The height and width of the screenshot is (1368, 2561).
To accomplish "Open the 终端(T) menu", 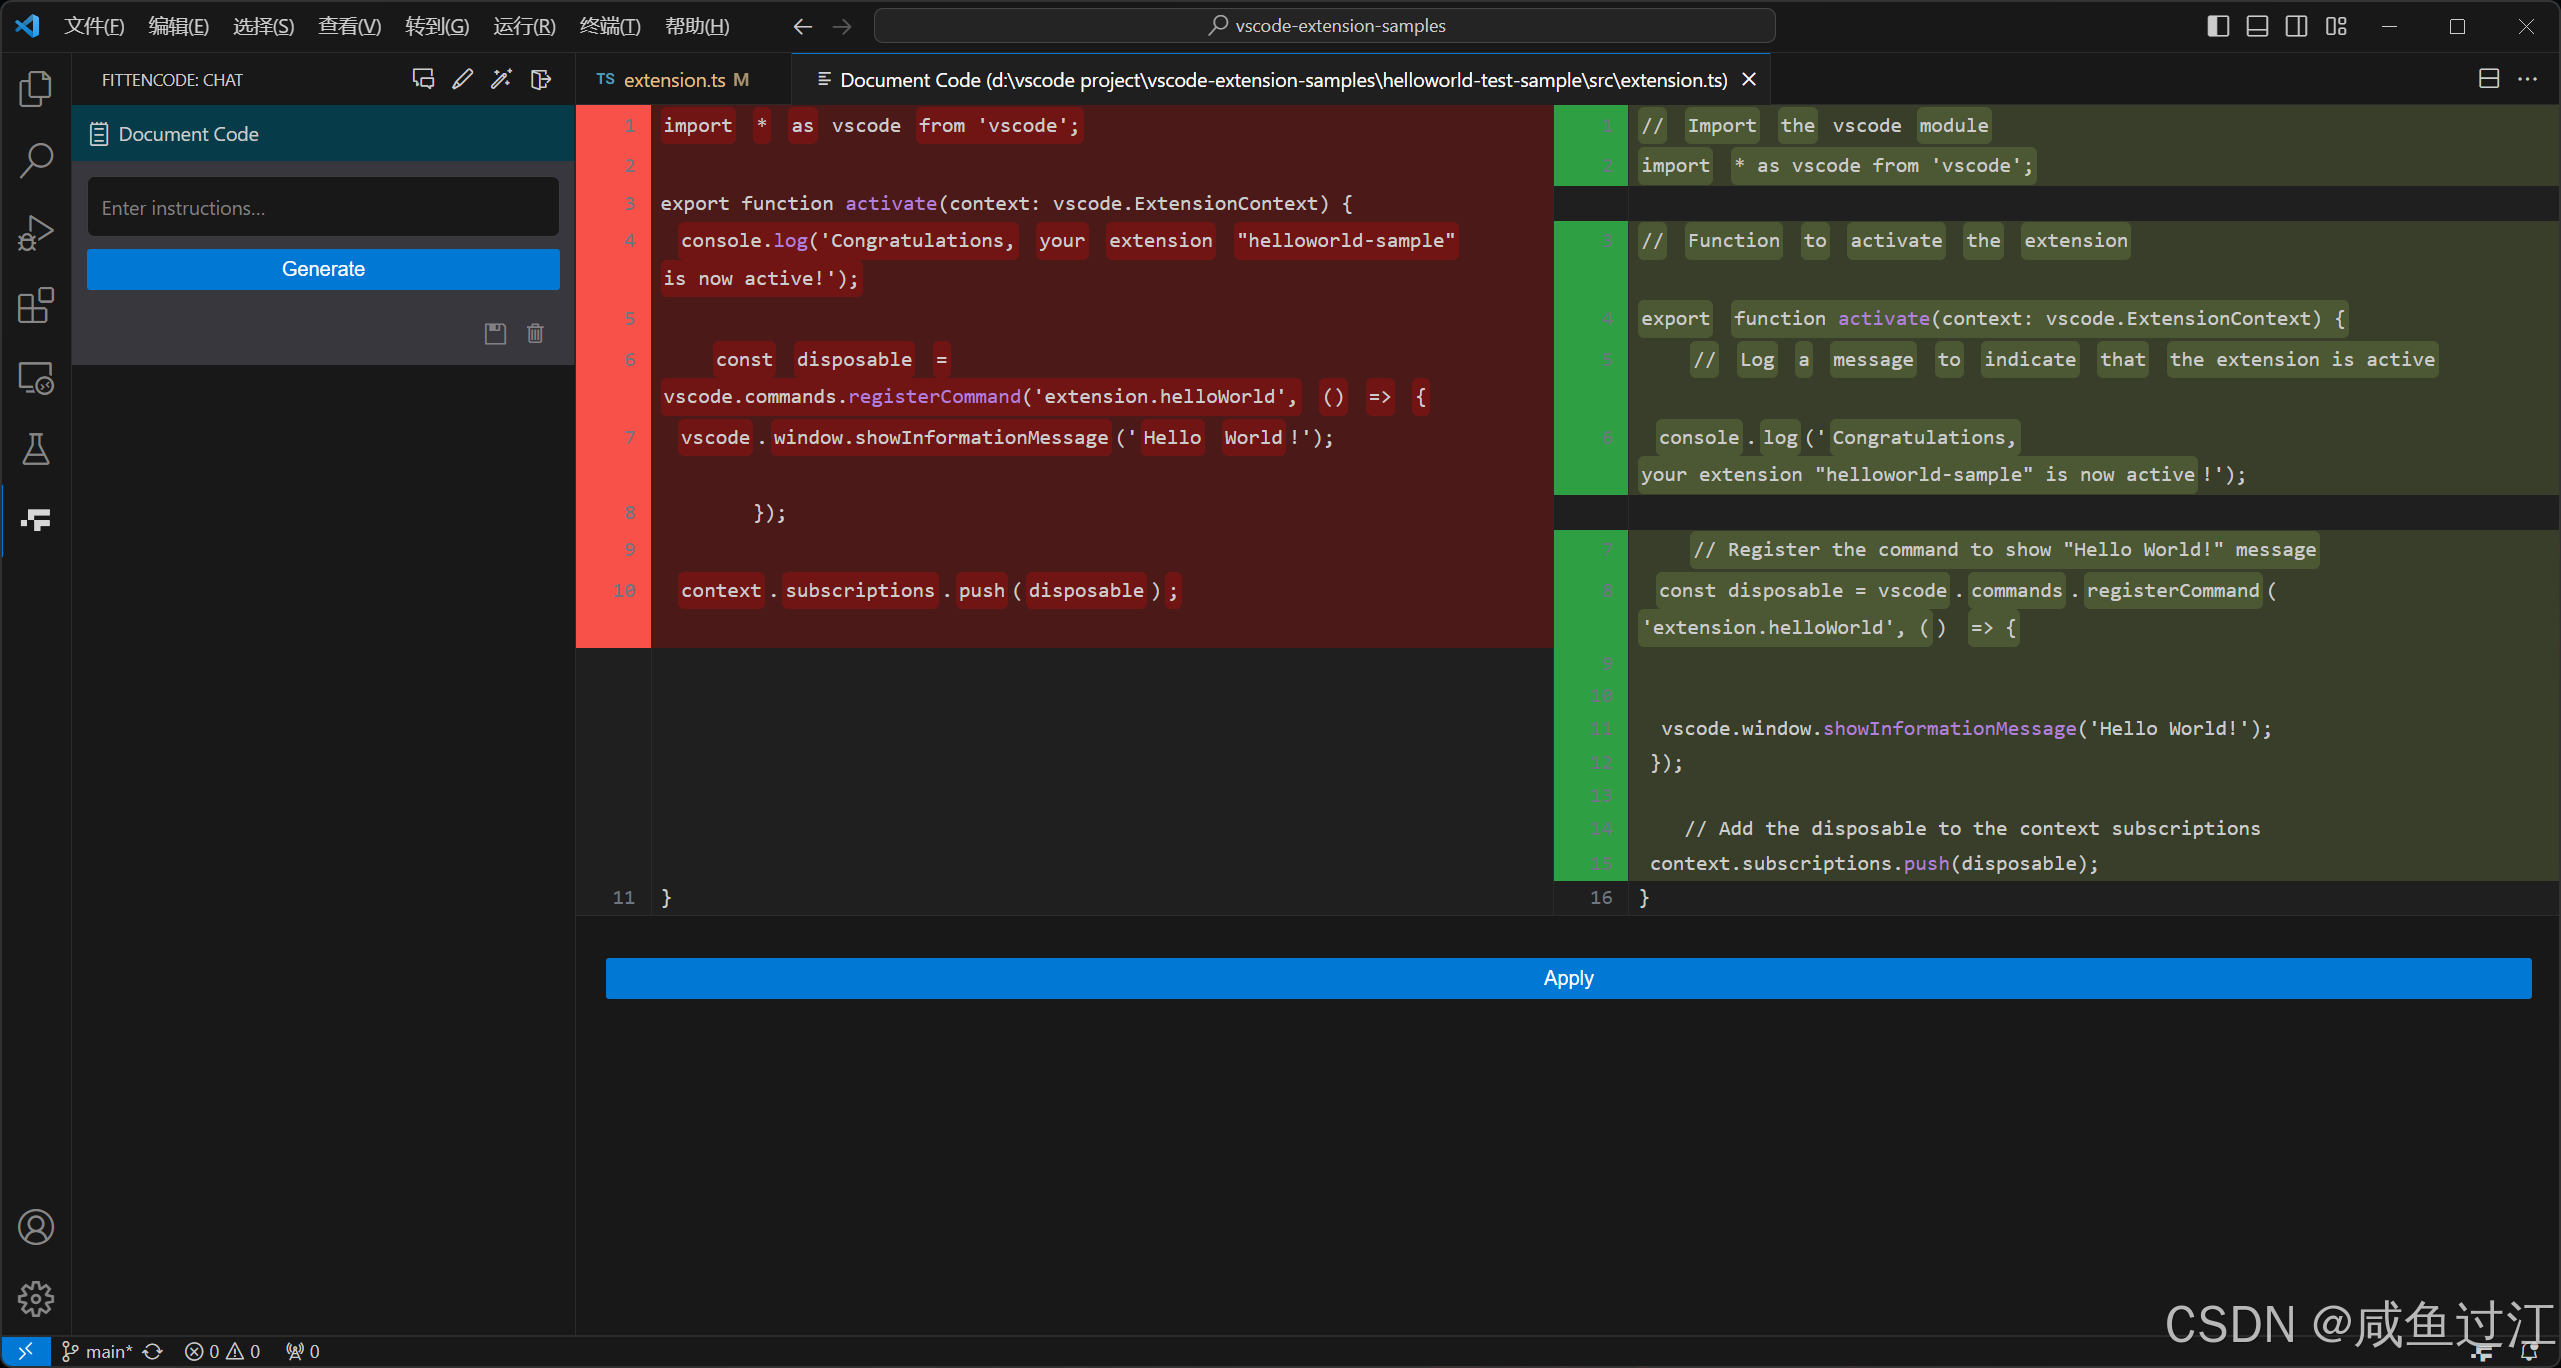I will click(609, 26).
